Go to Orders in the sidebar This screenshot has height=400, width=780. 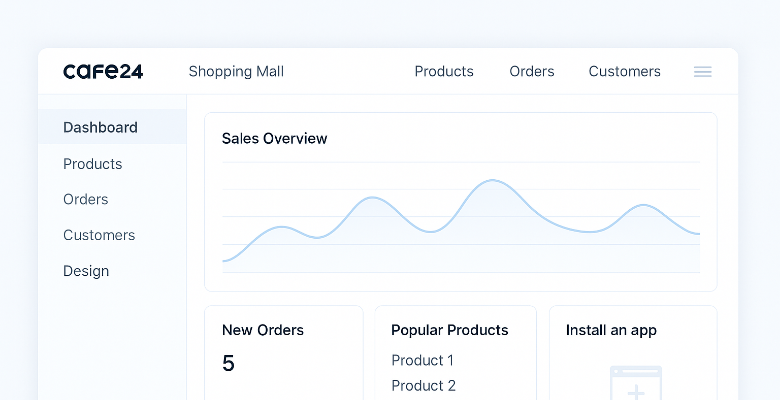(x=85, y=199)
